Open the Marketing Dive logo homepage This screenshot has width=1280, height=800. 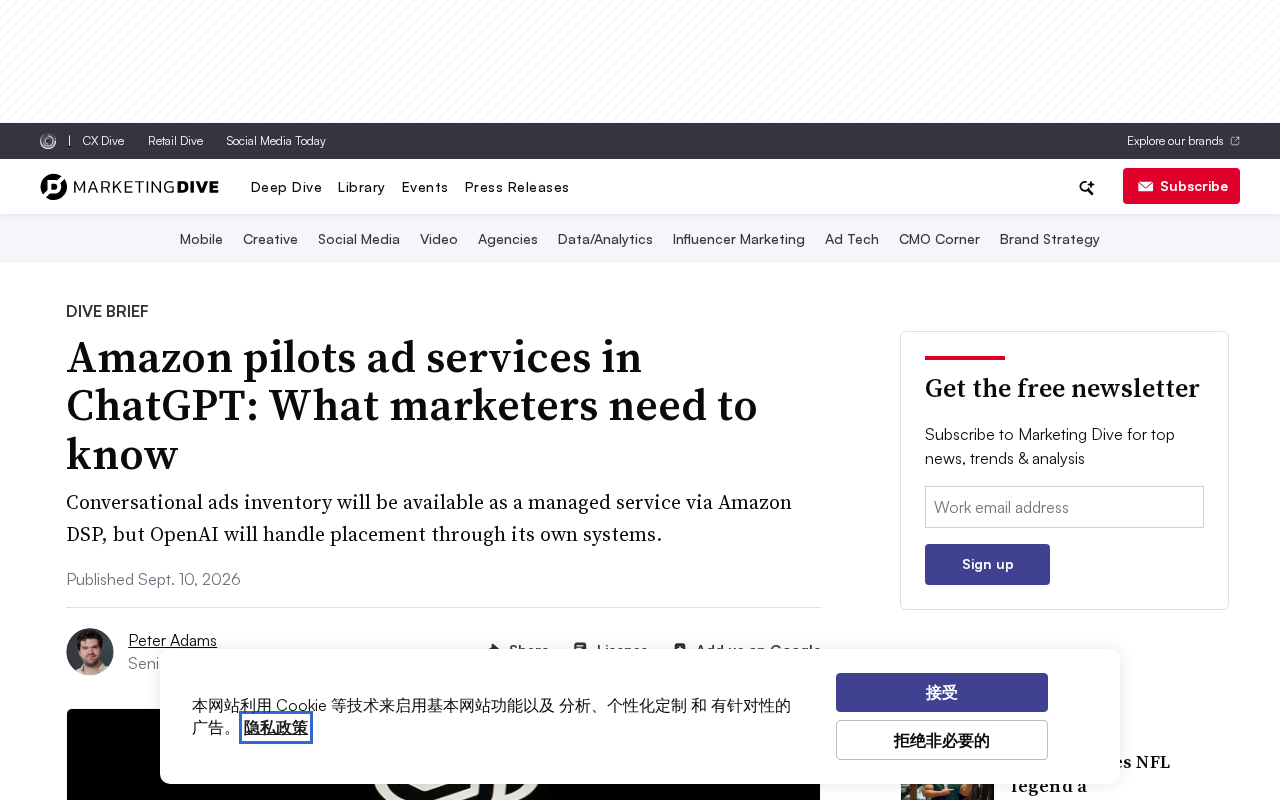point(129,187)
